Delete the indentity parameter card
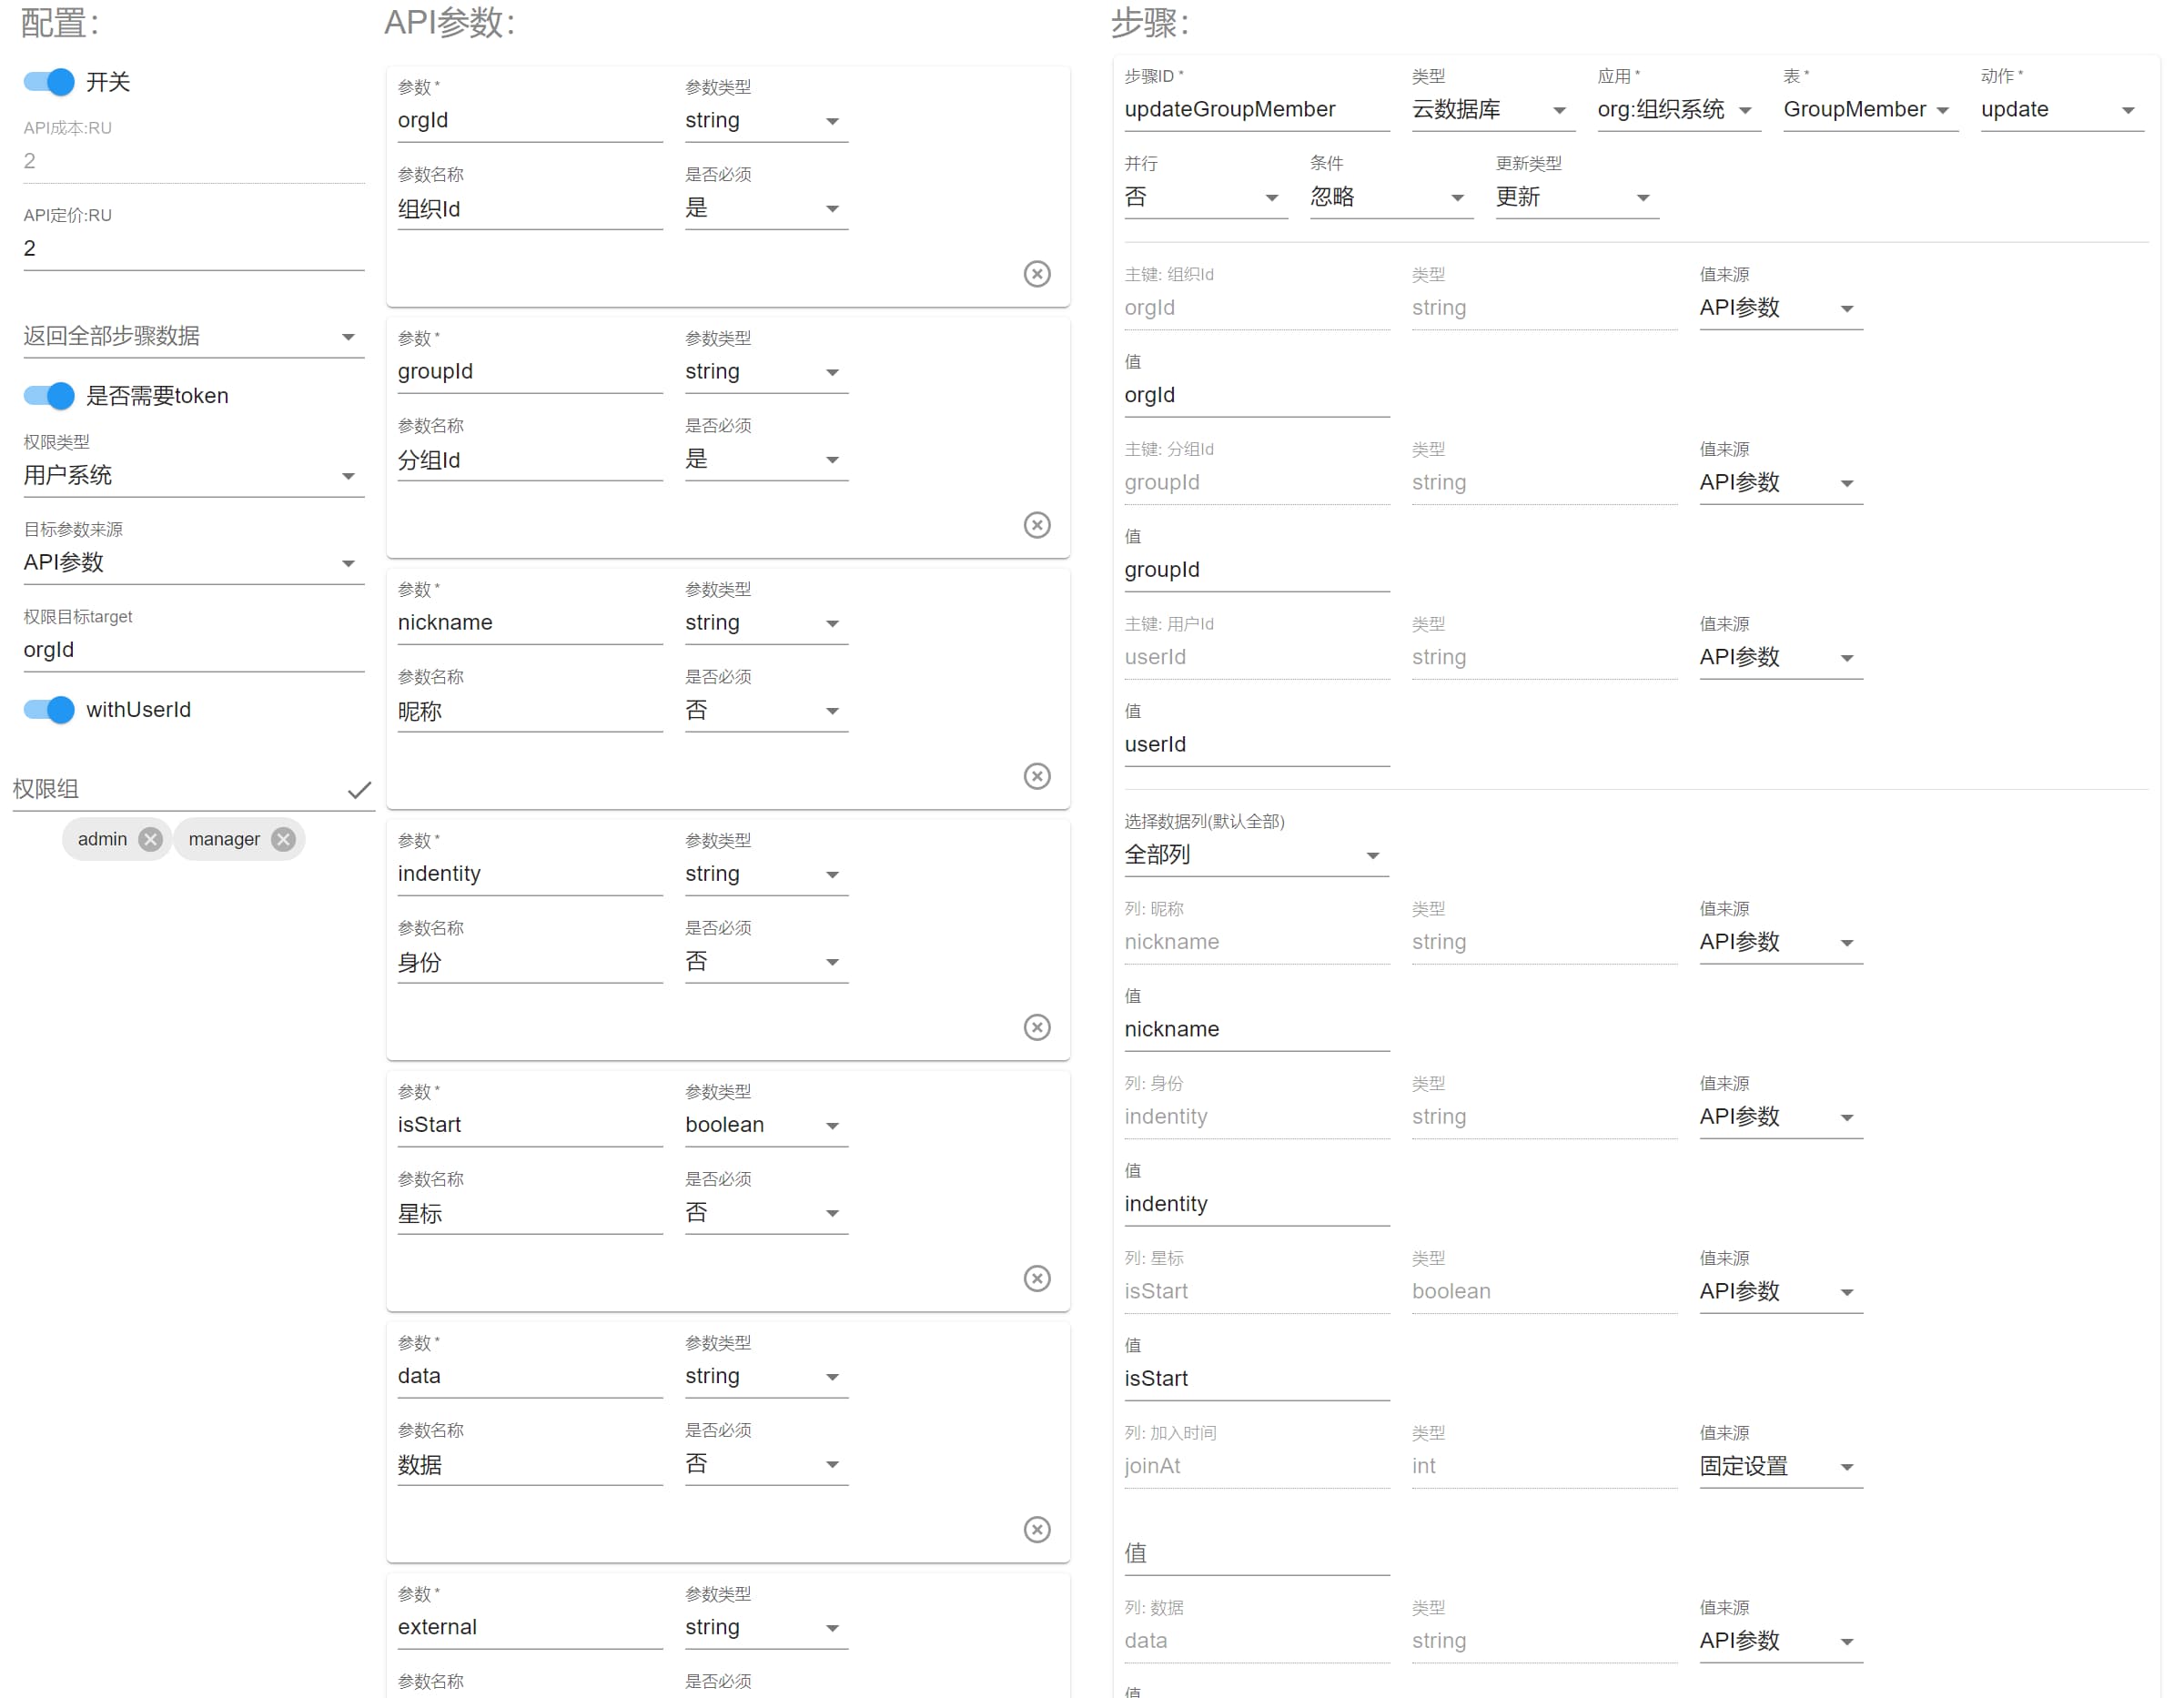2184x1698 pixels. (x=1037, y=1027)
